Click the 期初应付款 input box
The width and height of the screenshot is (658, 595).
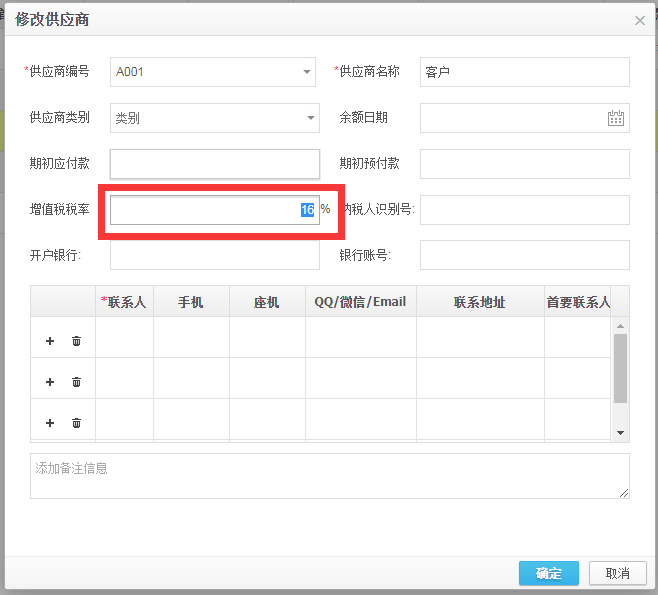pos(214,164)
